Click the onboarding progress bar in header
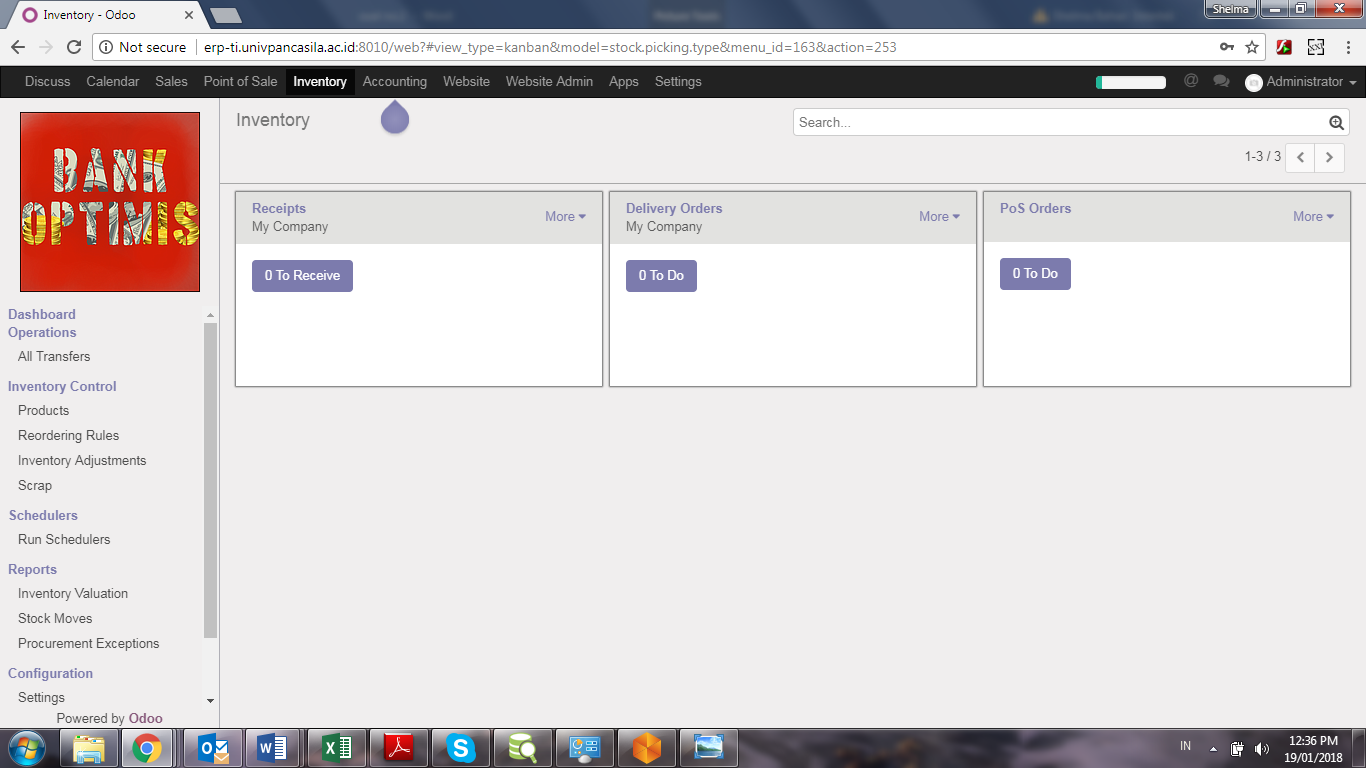The image size is (1366, 768). coord(1131,82)
